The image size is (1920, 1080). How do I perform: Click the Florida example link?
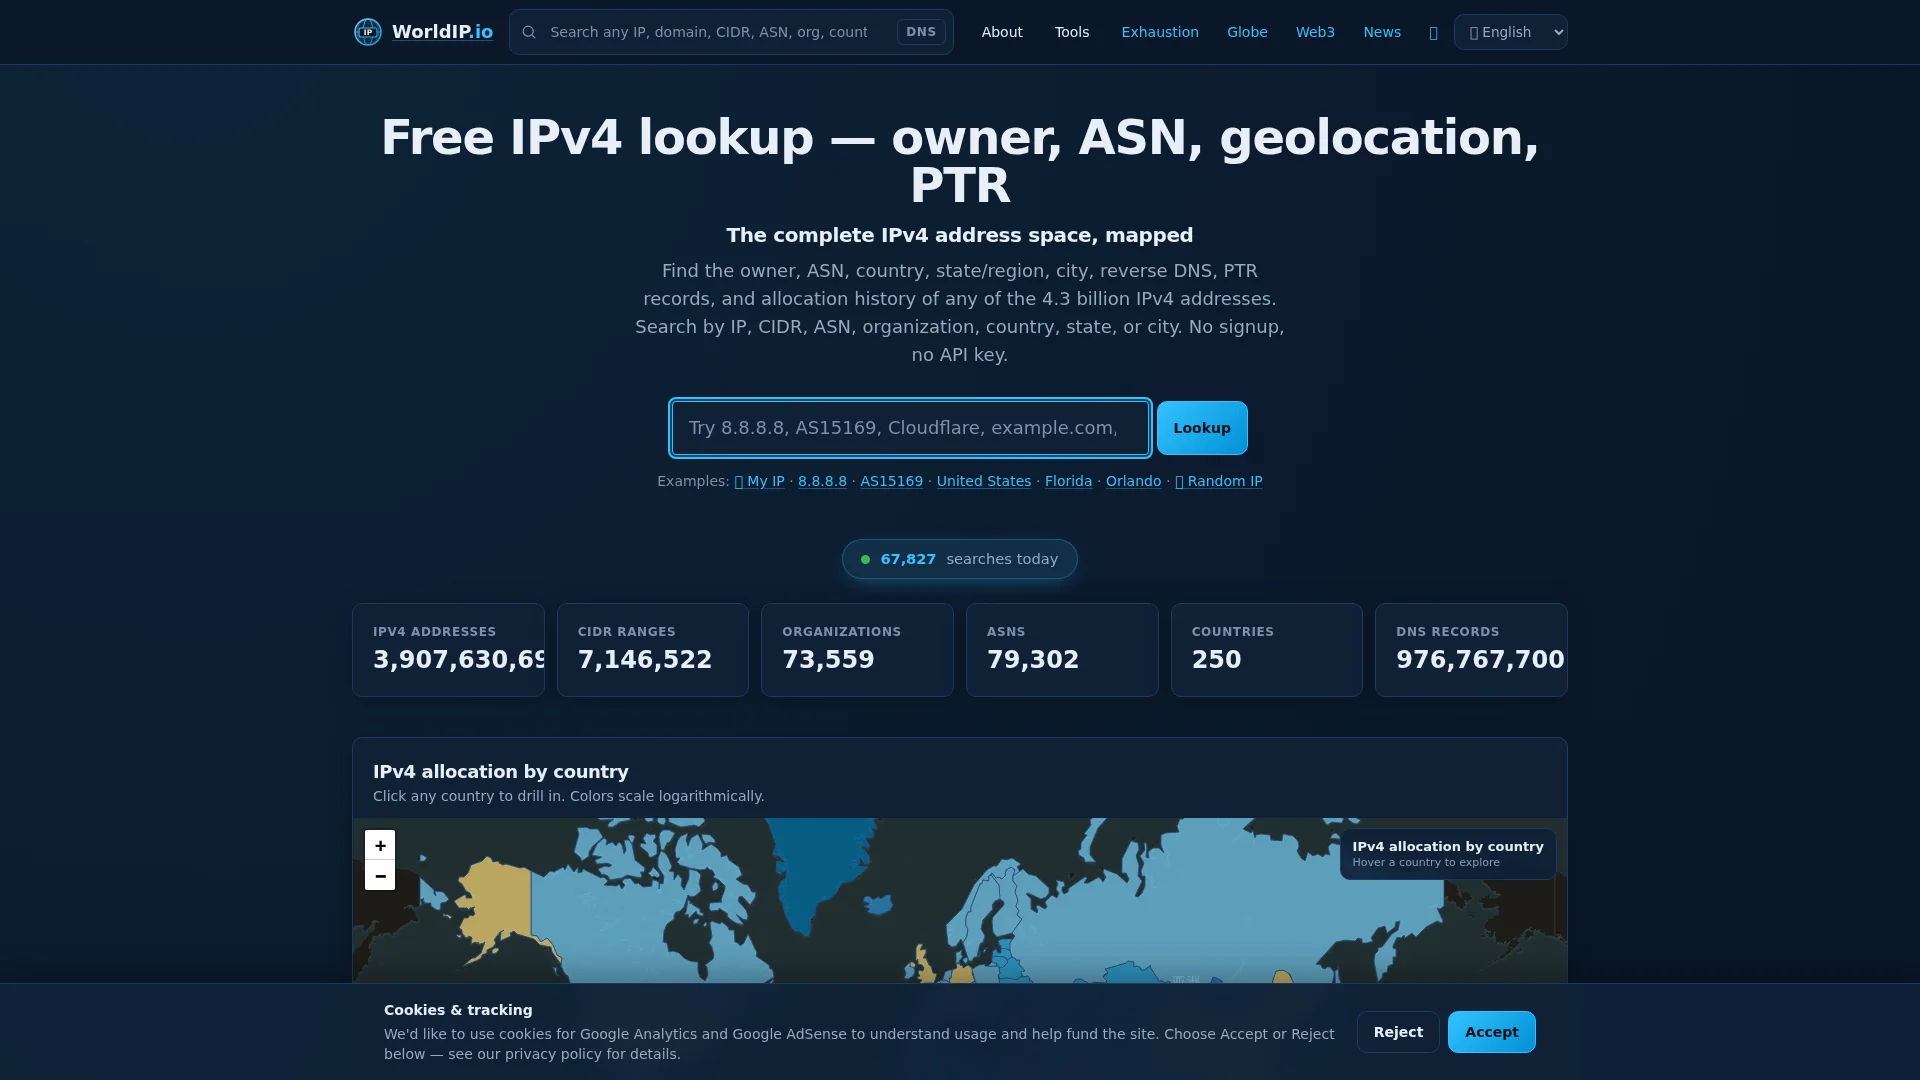1068,481
